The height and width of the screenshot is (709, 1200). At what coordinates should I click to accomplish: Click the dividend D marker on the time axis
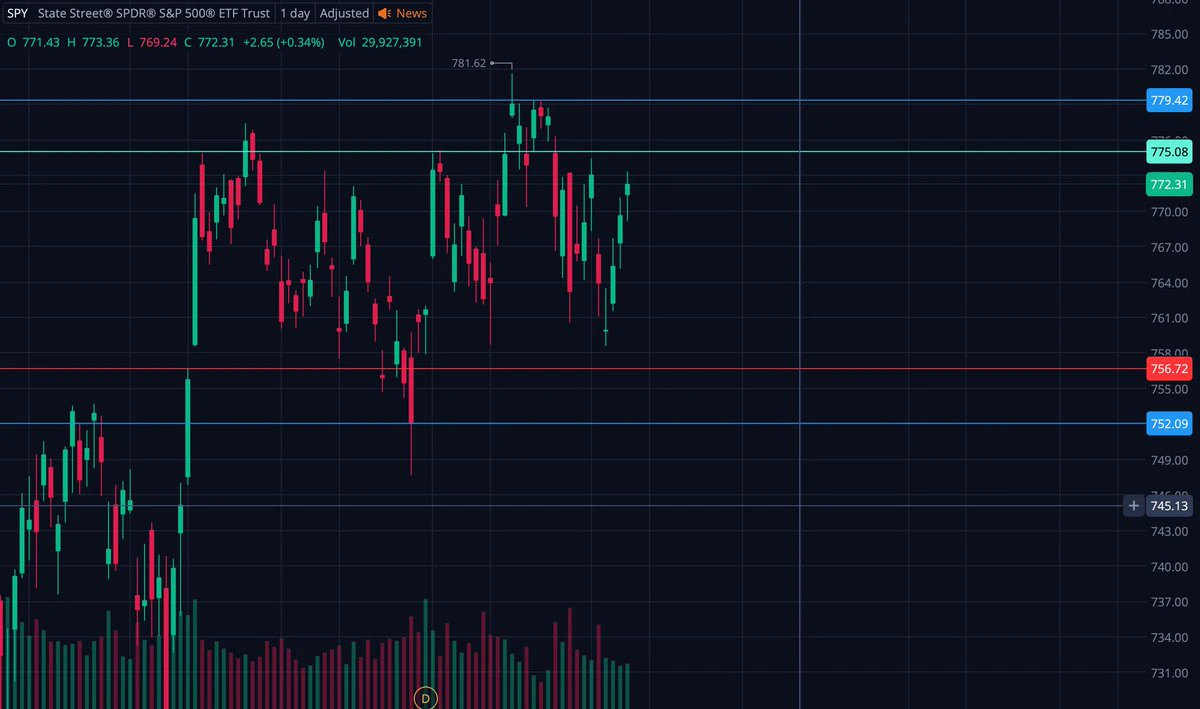point(426,697)
